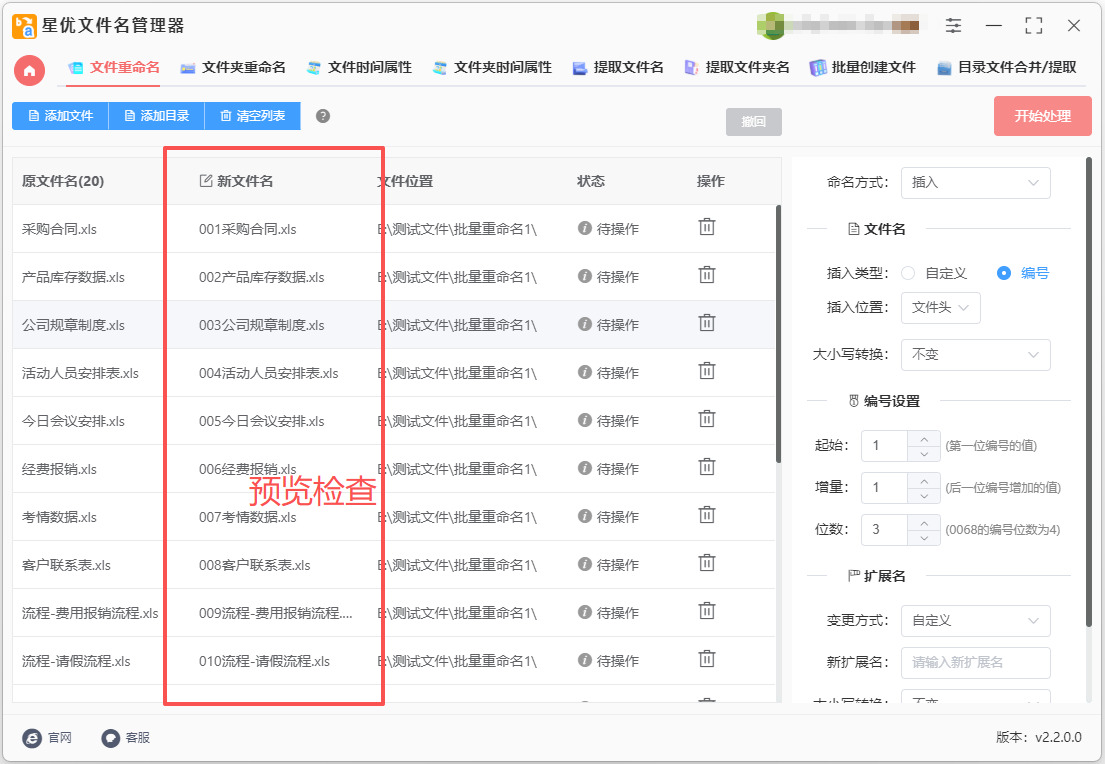
Task: Delete the 经费报销.xls row
Action: tap(707, 467)
